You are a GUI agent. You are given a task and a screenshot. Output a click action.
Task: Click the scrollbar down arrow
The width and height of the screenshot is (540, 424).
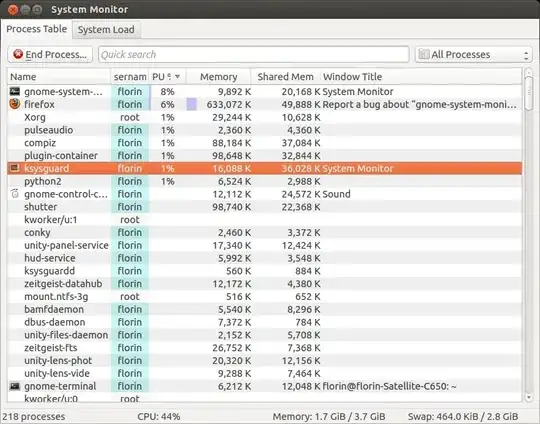click(x=528, y=398)
